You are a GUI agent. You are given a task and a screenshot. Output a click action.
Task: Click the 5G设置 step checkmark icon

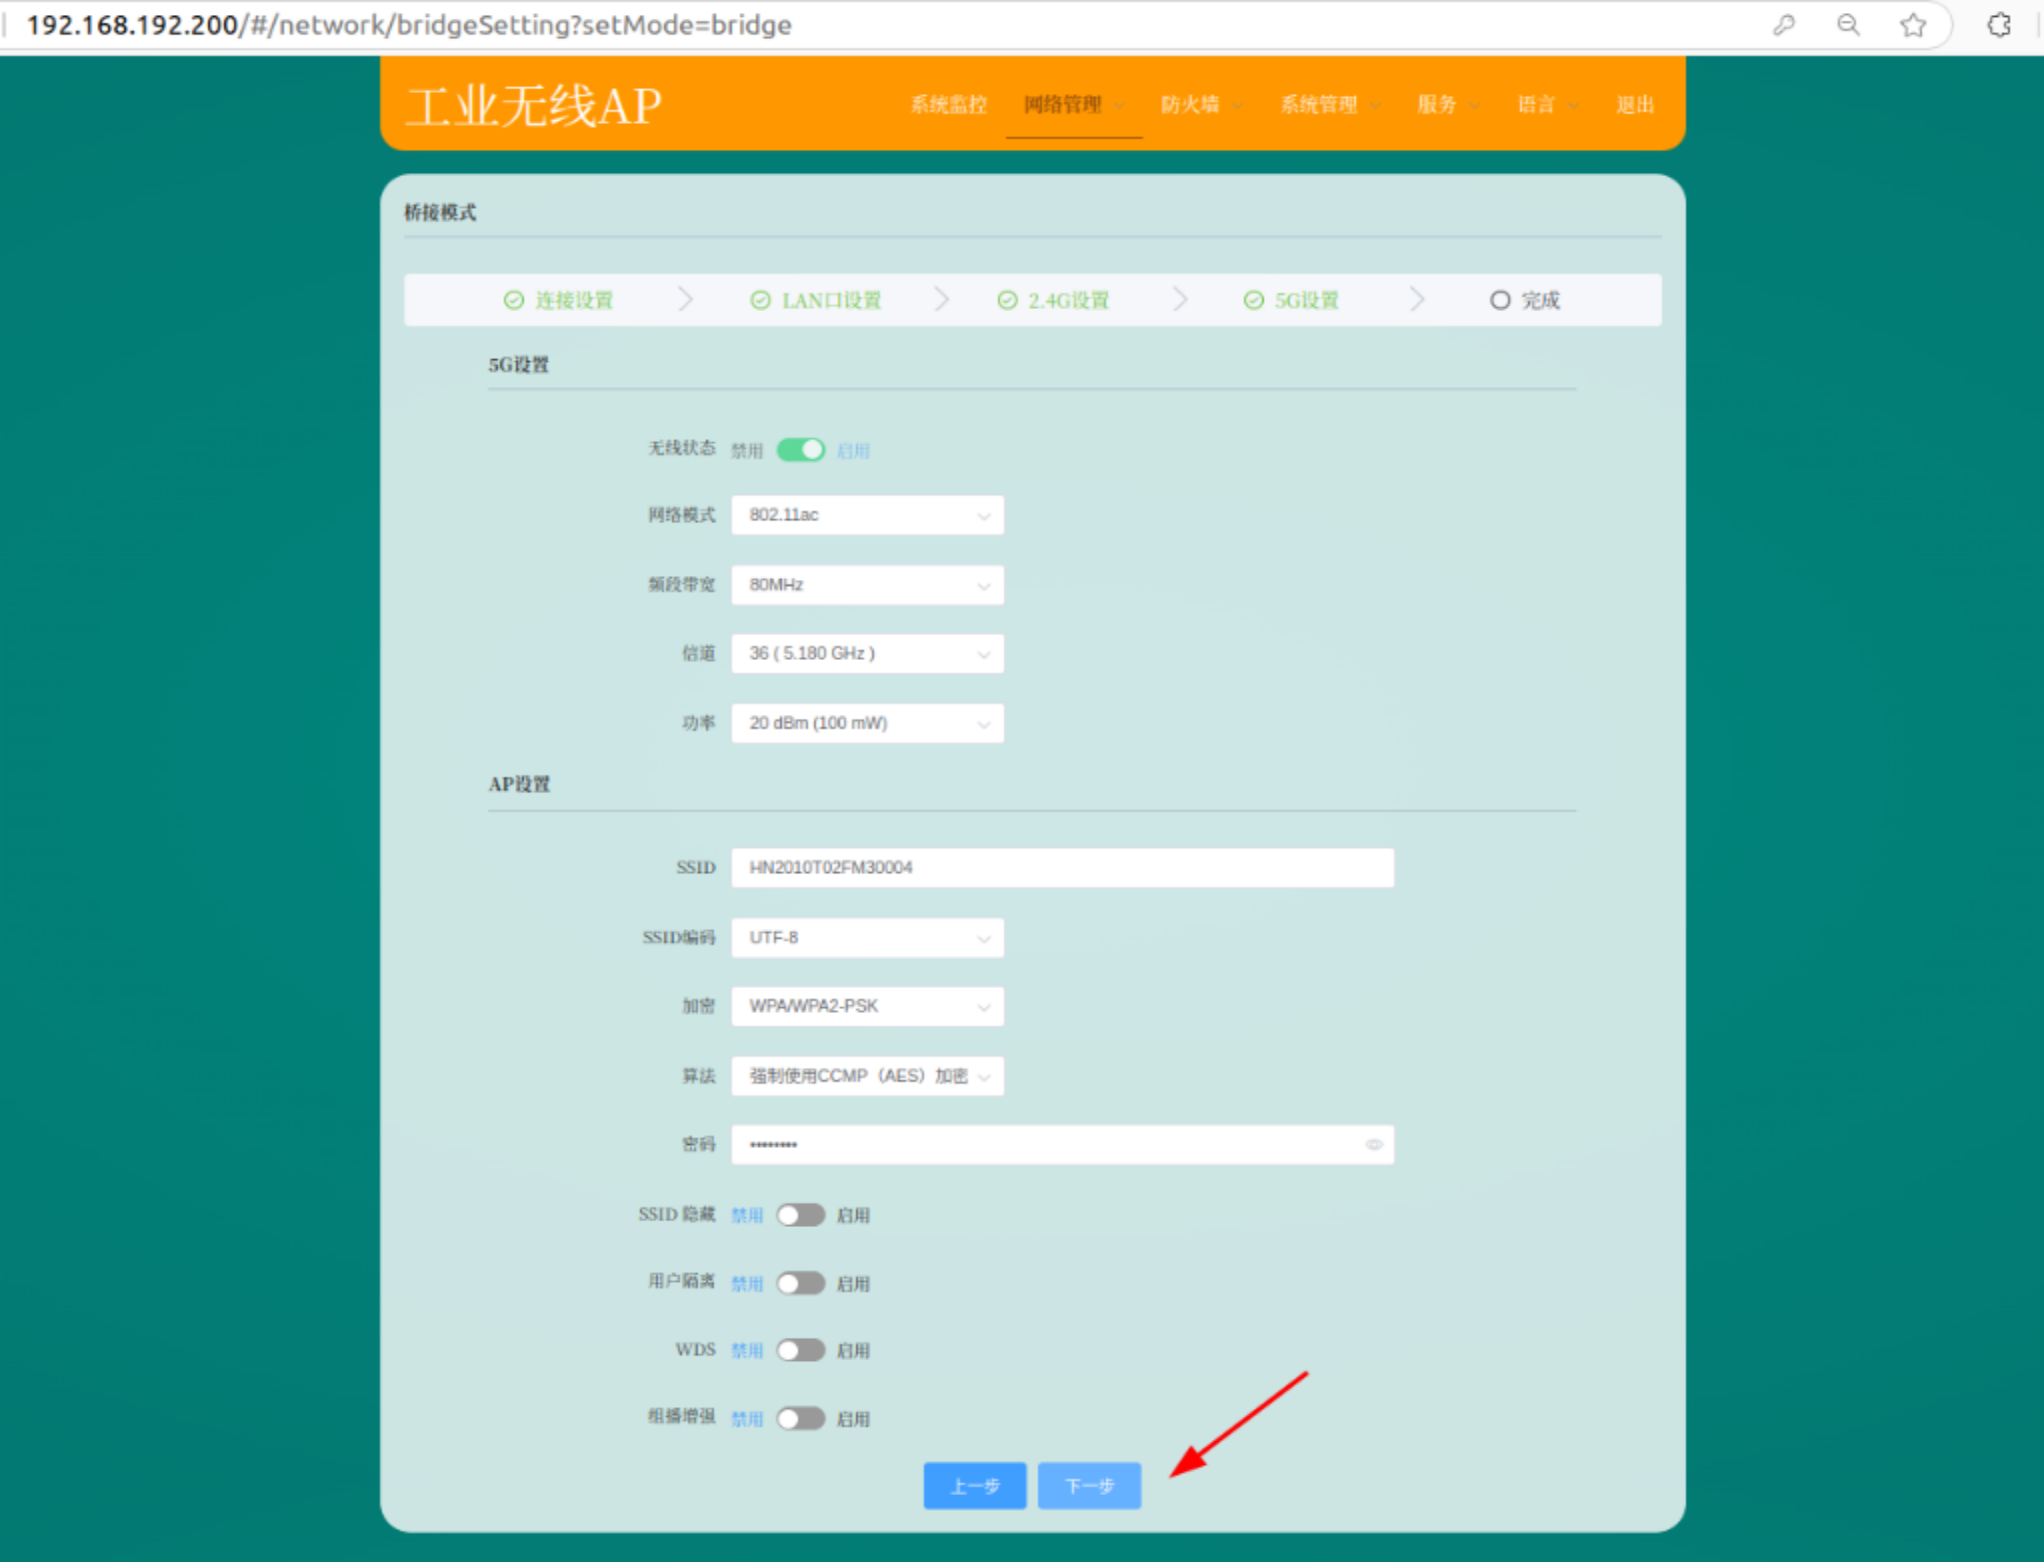pos(1253,300)
